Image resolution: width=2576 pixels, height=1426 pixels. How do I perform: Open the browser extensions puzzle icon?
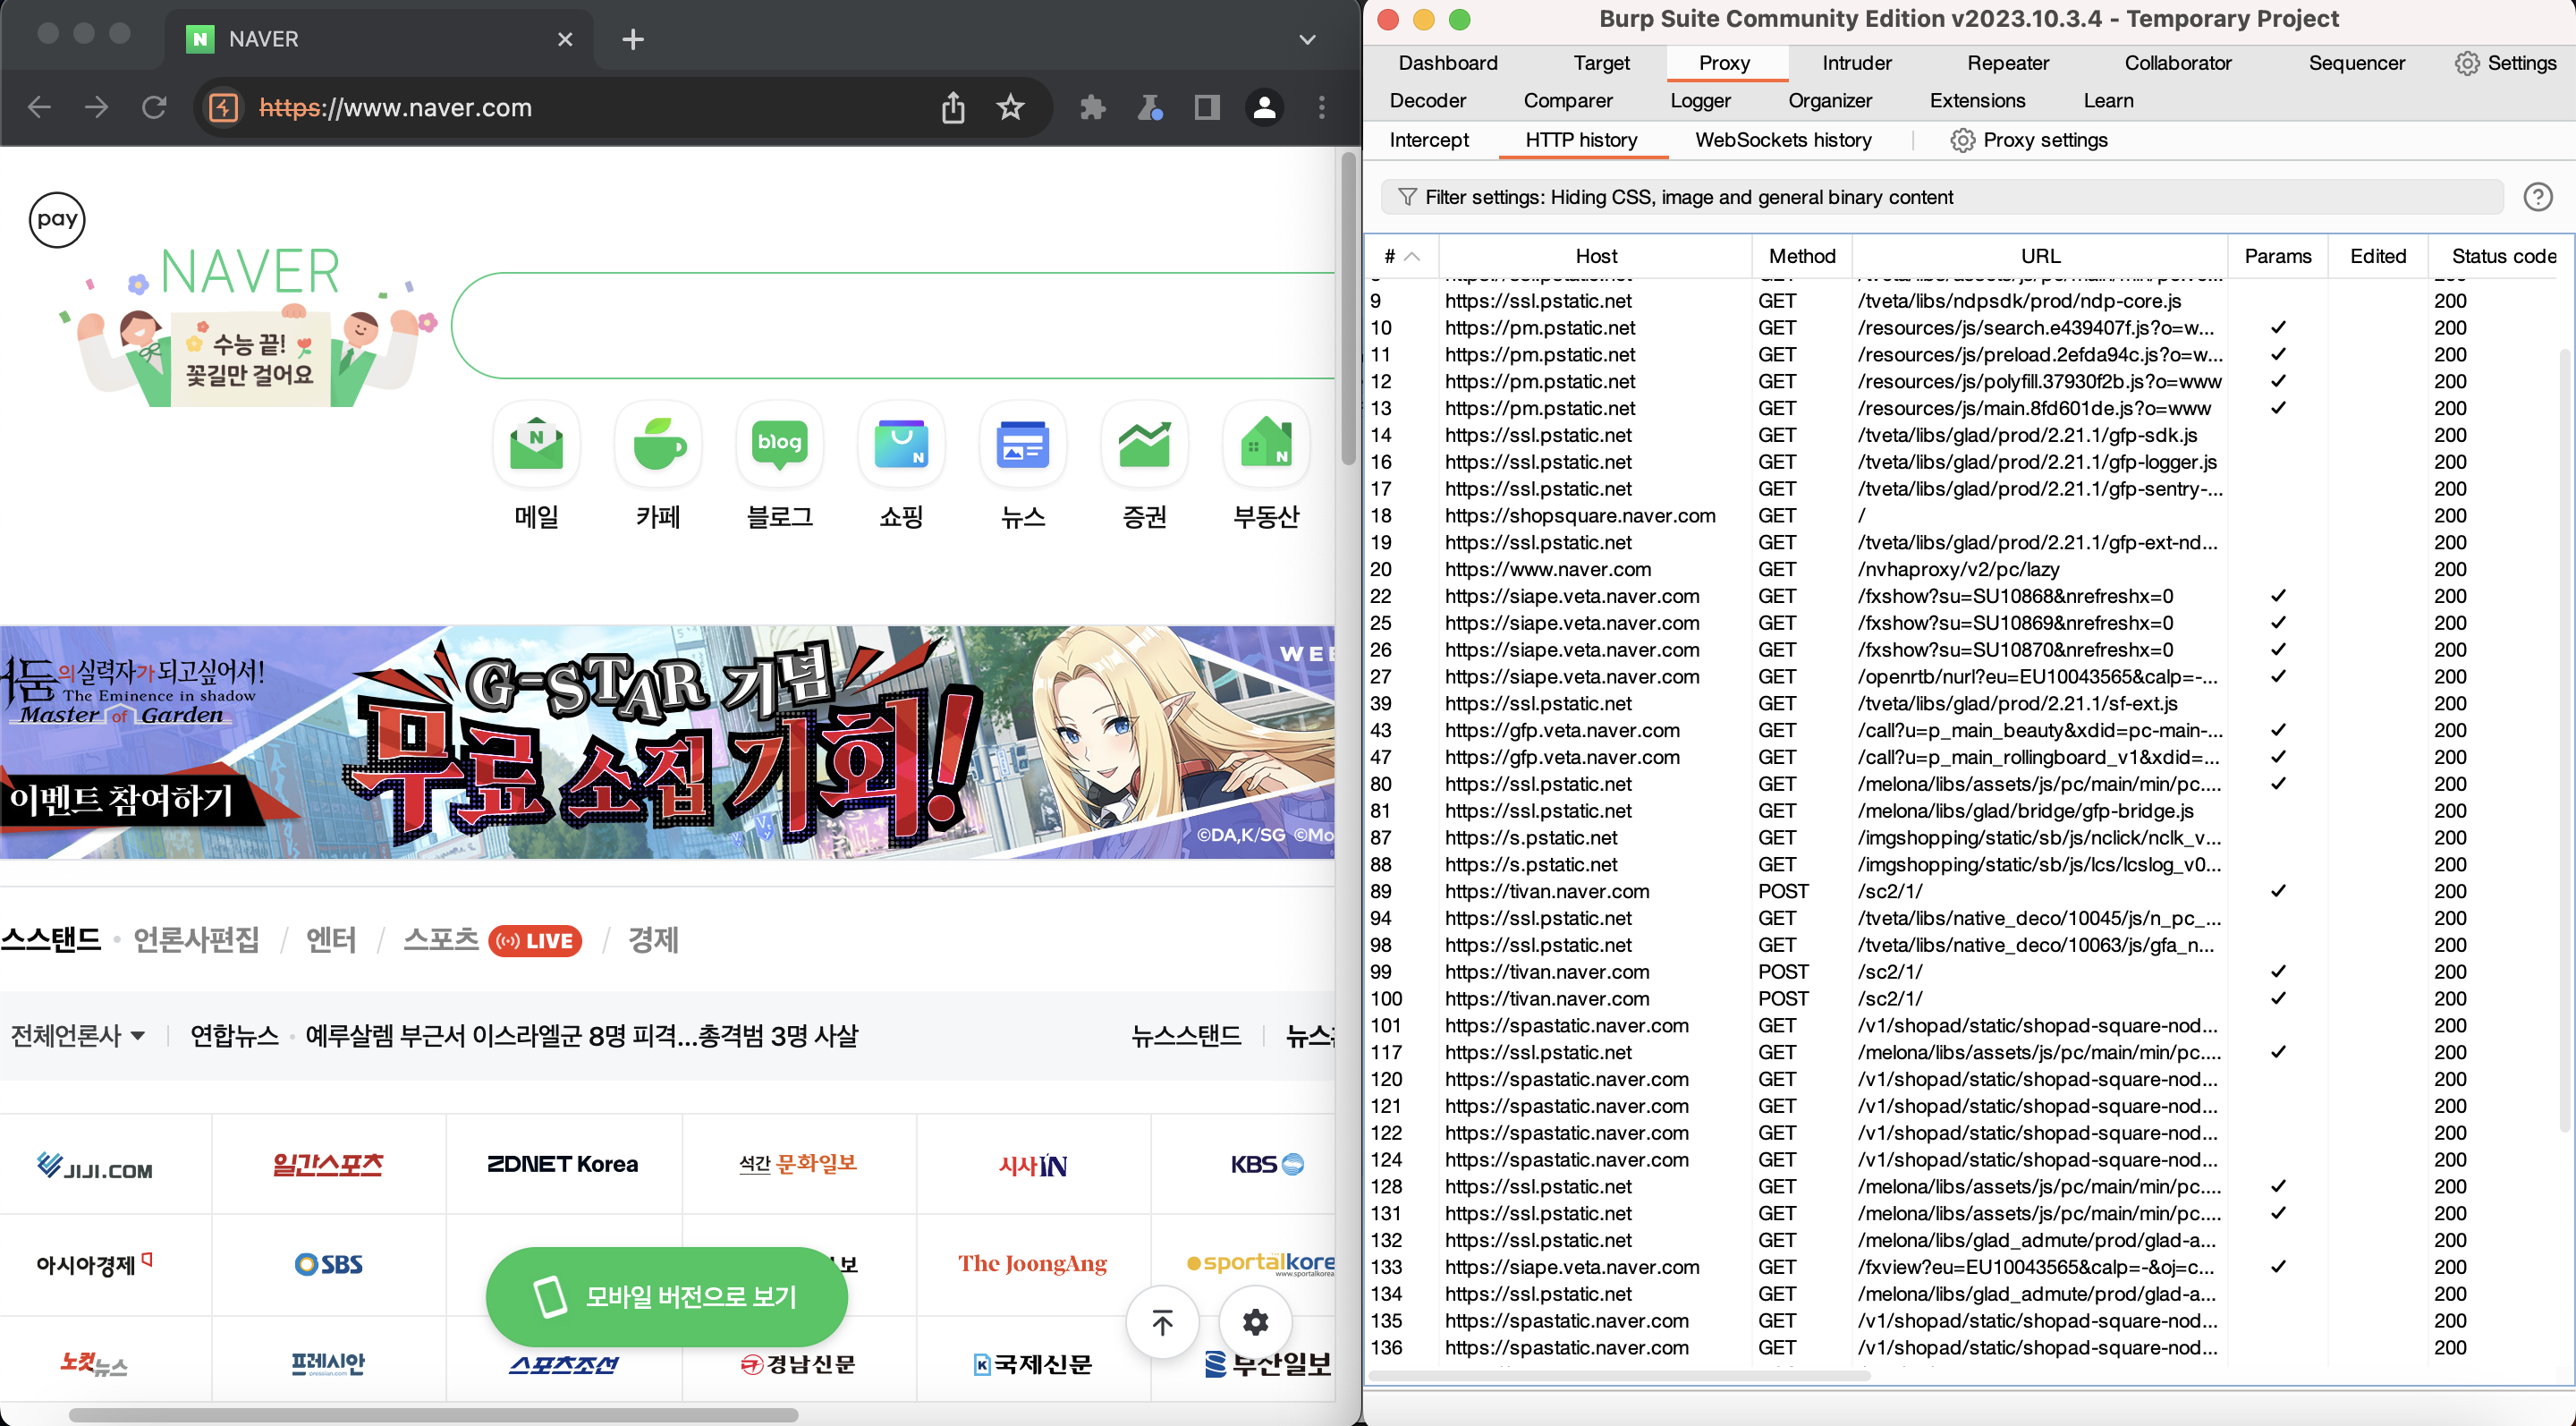coord(1093,107)
